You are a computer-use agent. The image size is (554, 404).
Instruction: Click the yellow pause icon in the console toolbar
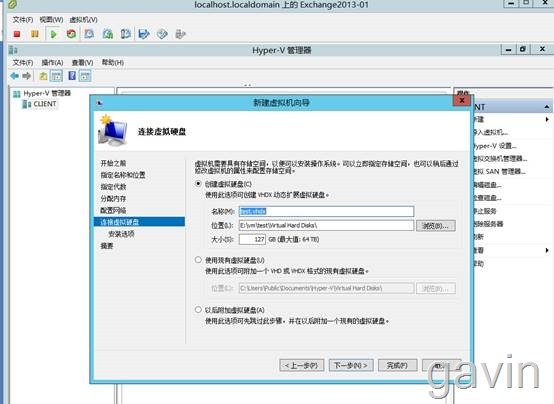click(35, 34)
